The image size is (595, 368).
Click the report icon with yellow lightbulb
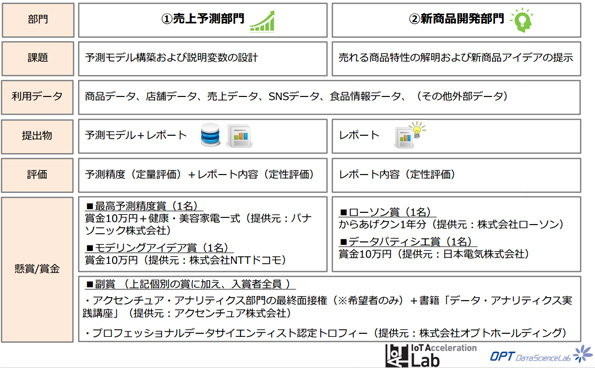pos(409,135)
